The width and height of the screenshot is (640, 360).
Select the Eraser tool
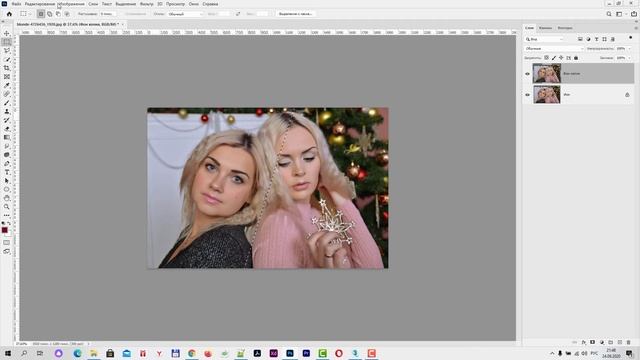coord(7,129)
